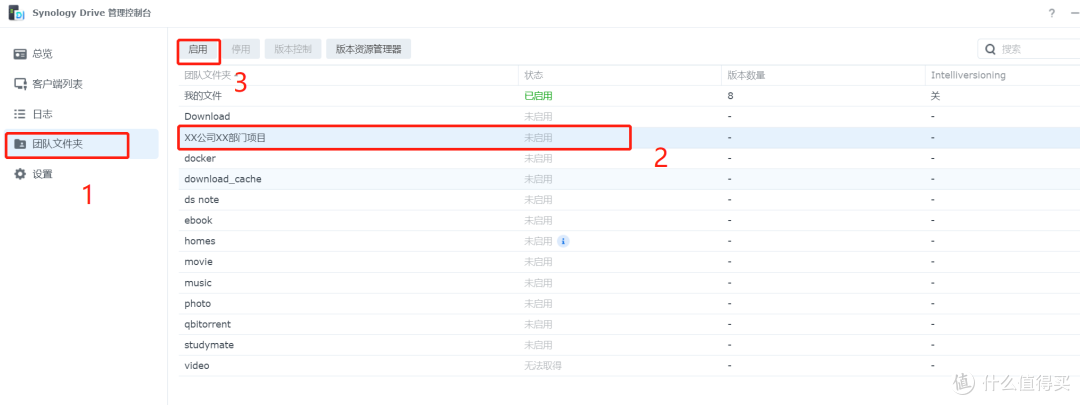The height and width of the screenshot is (405, 1080).
Task: Open the 日志 sidebar section
Action: 81,114
